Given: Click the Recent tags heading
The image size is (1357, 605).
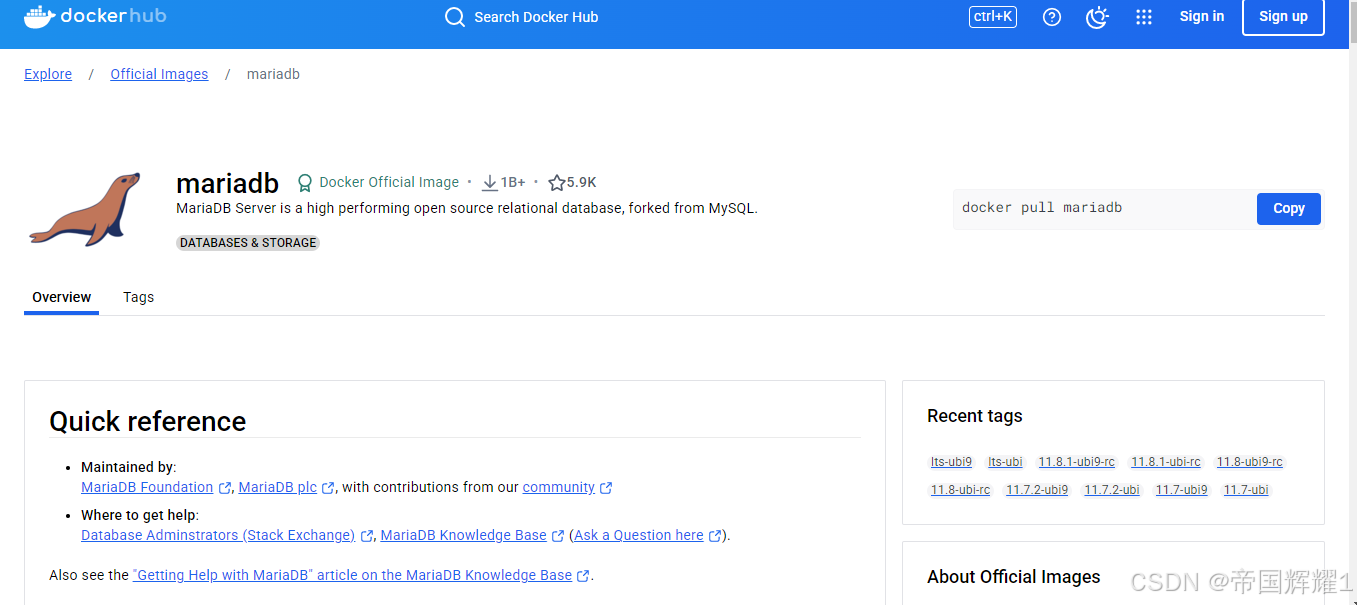Looking at the screenshot, I should point(975,416).
